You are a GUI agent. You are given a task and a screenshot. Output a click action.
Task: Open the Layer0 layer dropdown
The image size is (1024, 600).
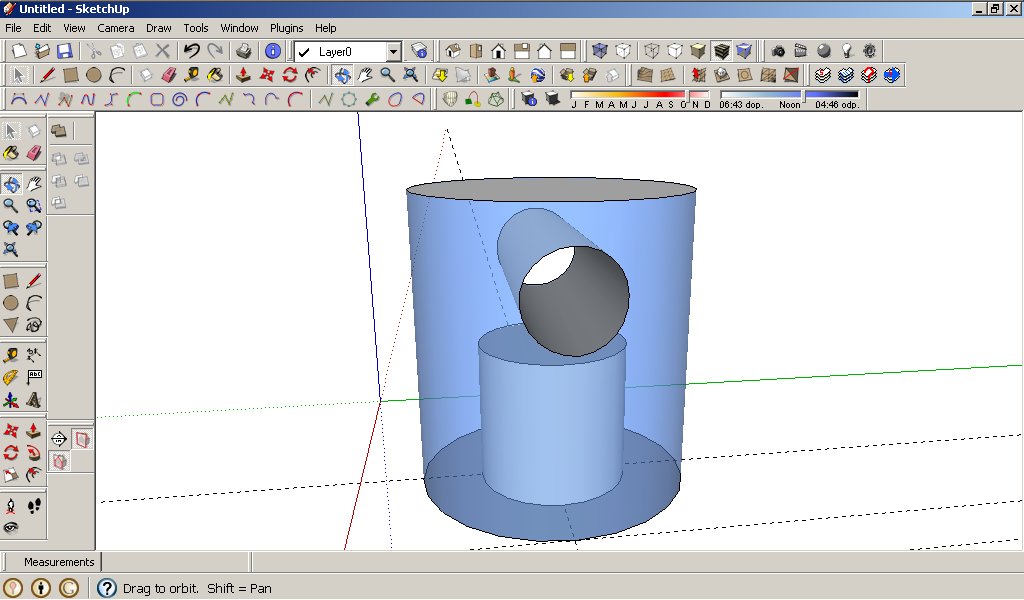pyautogui.click(x=393, y=52)
